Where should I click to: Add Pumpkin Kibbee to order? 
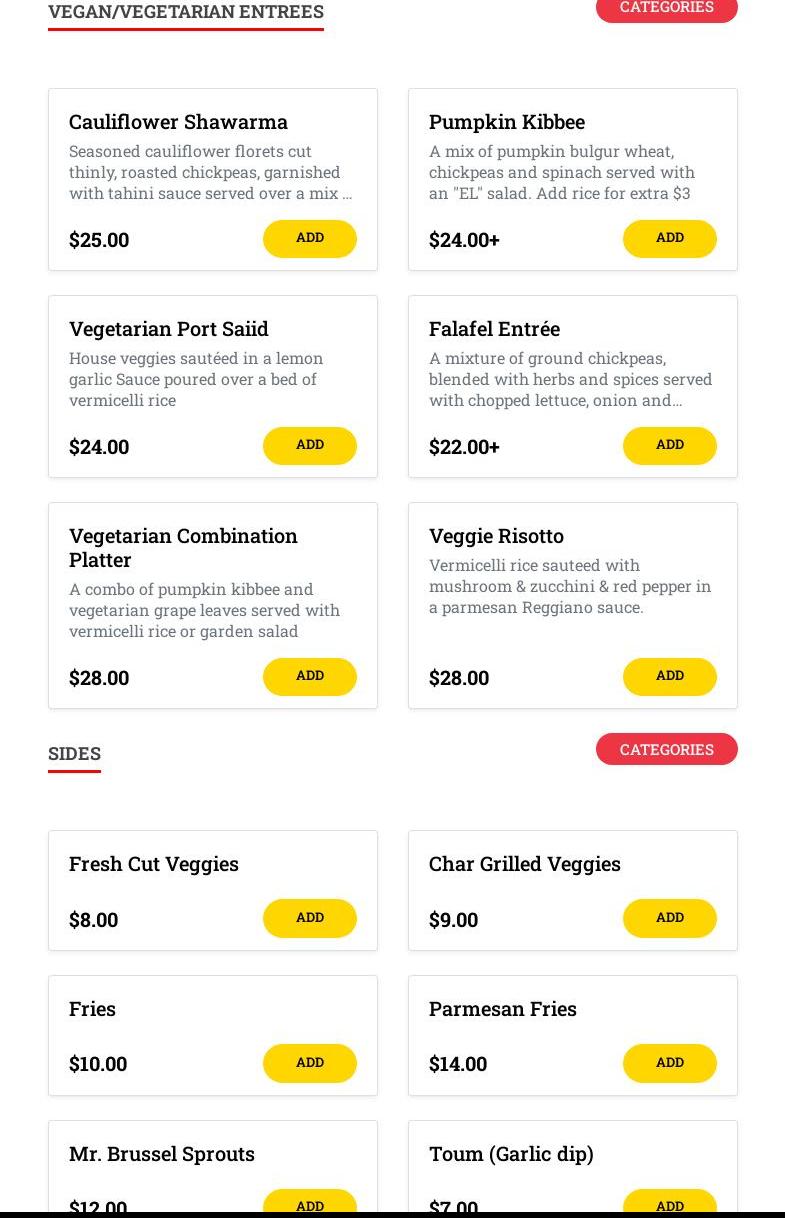point(670,239)
